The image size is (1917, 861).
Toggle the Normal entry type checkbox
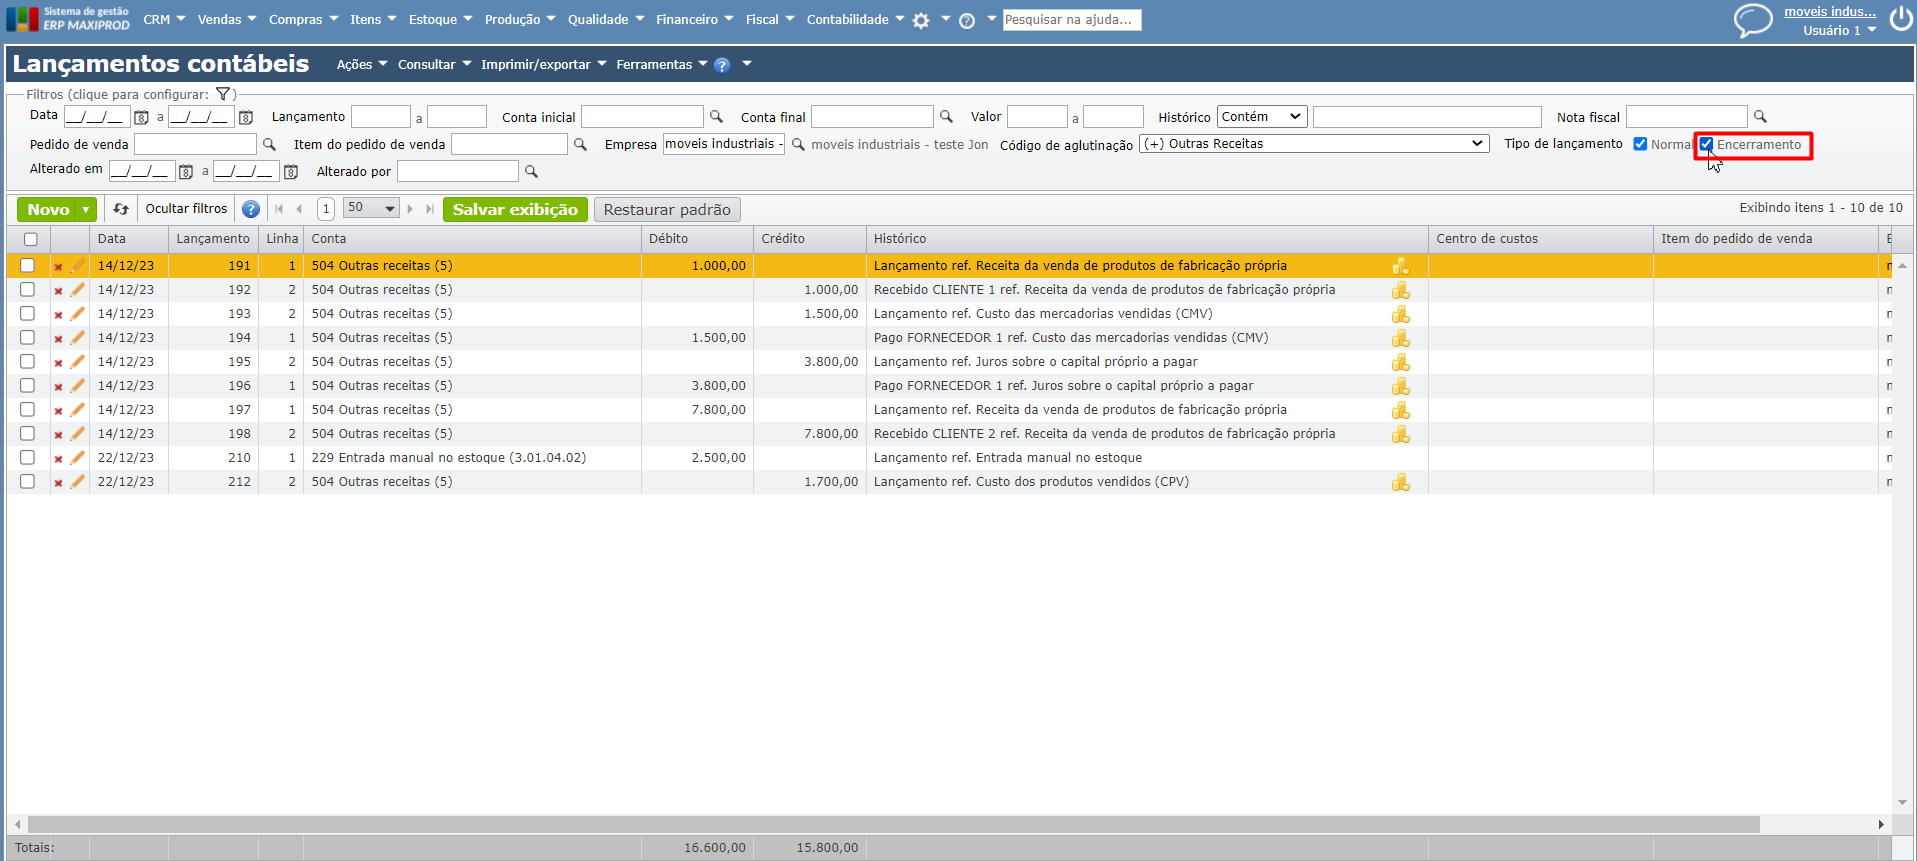(x=1640, y=144)
